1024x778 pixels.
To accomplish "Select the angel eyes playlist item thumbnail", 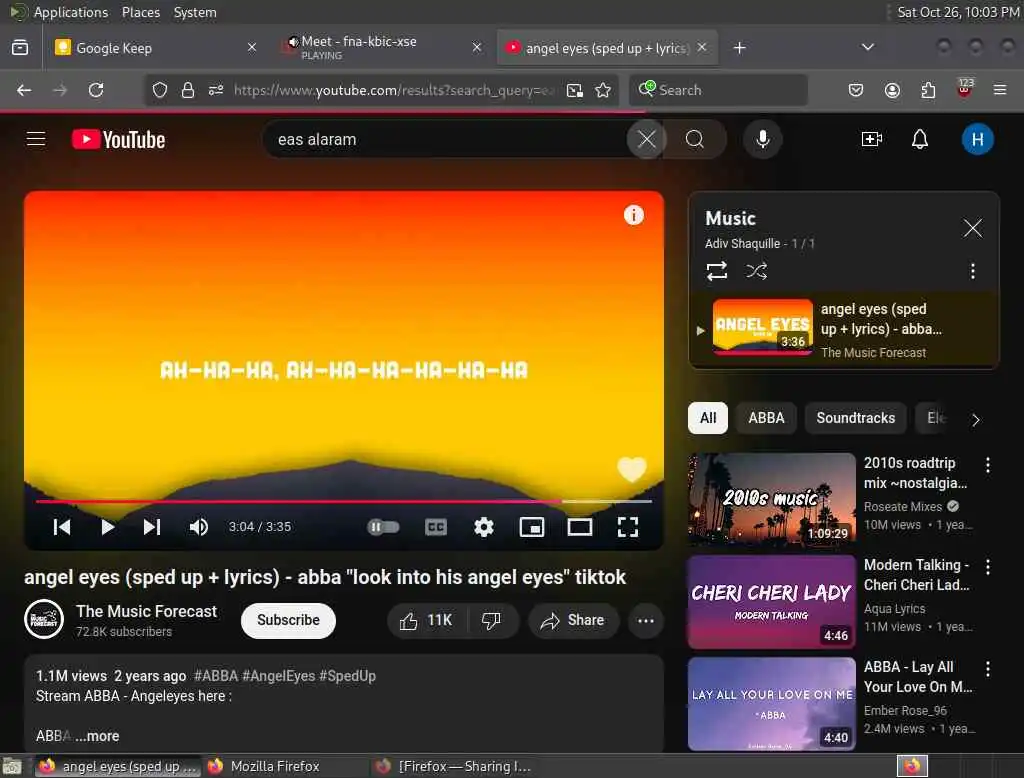I will click(x=763, y=327).
